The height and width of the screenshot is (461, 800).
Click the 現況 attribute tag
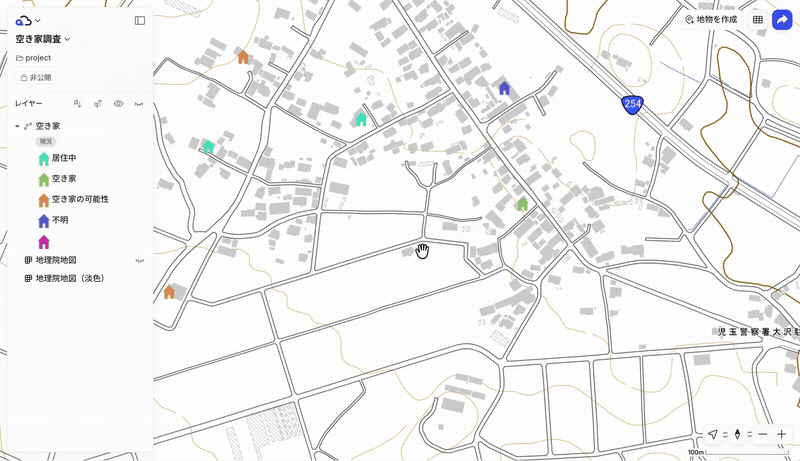(46, 141)
